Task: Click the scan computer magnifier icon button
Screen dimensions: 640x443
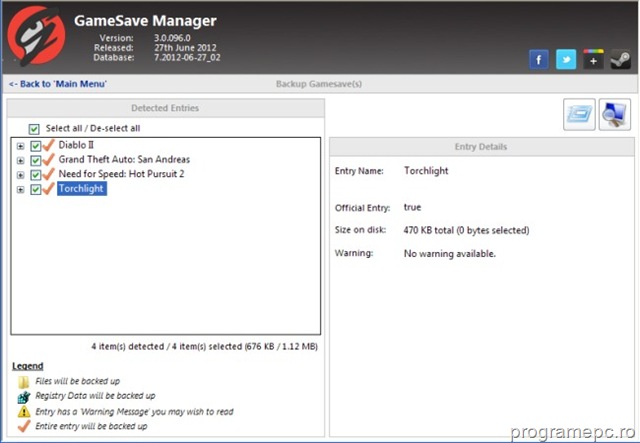Action: pyautogui.click(x=615, y=114)
